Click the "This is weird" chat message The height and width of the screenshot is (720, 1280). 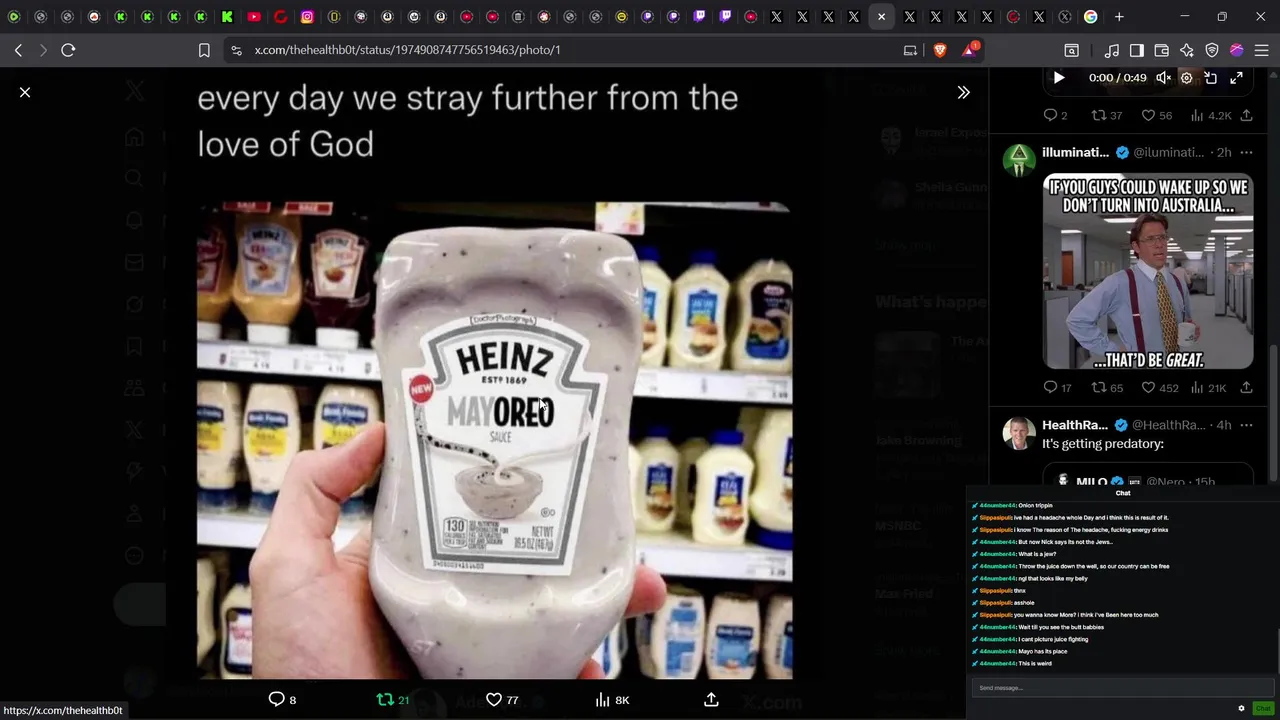pyautogui.click(x=1035, y=663)
